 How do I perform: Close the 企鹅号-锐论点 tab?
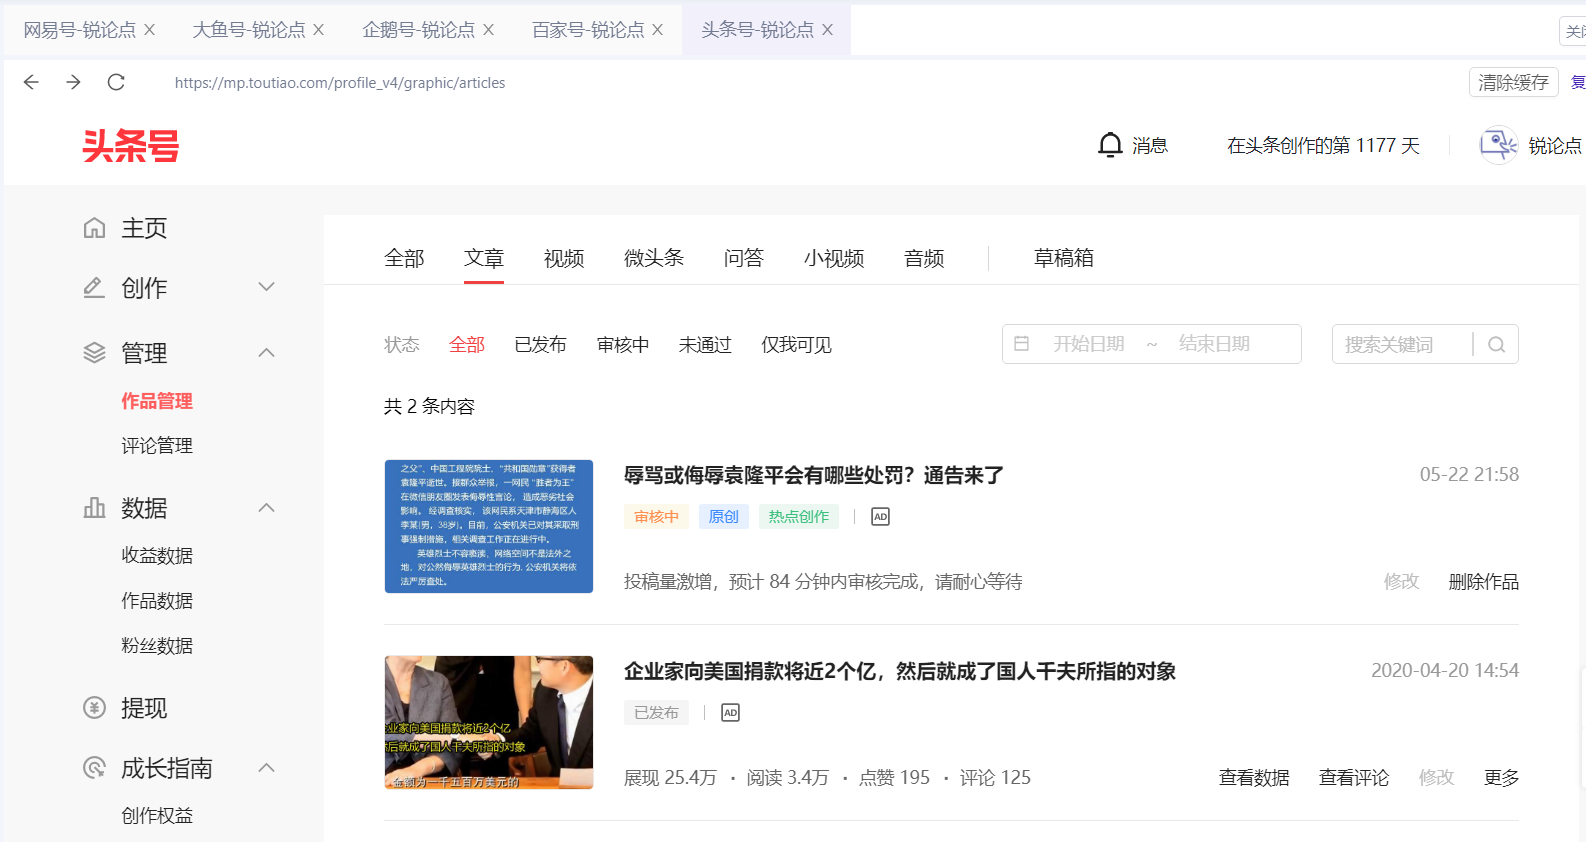pyautogui.click(x=488, y=30)
